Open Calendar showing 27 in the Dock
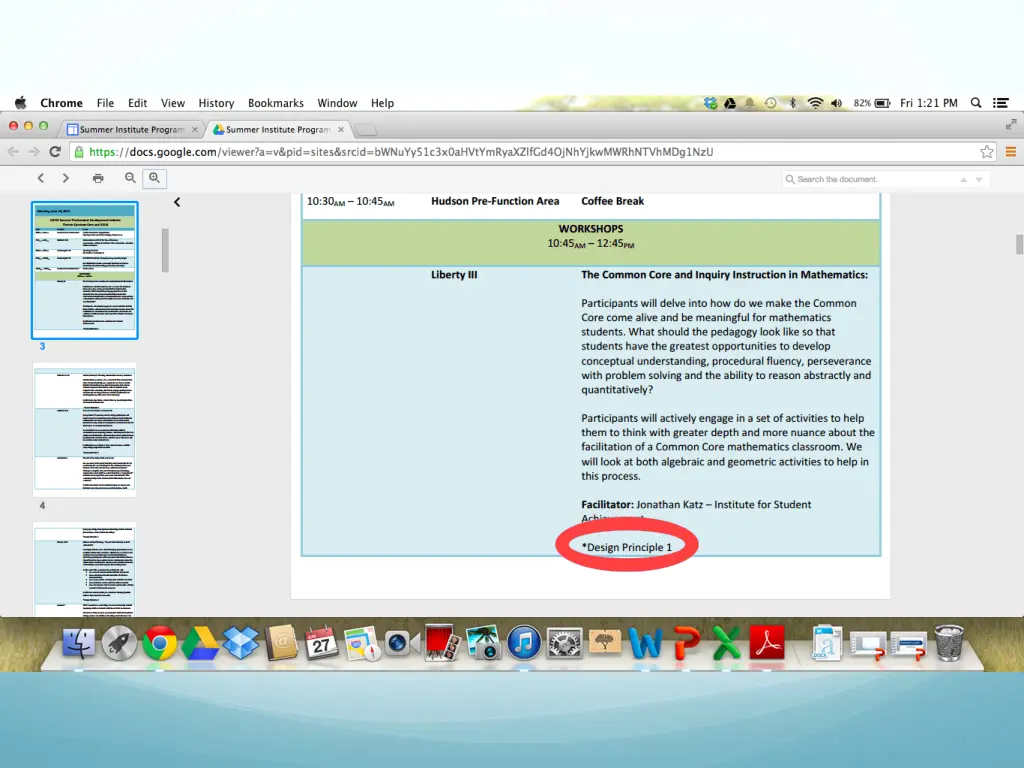The height and width of the screenshot is (768, 1024). pyautogui.click(x=321, y=643)
